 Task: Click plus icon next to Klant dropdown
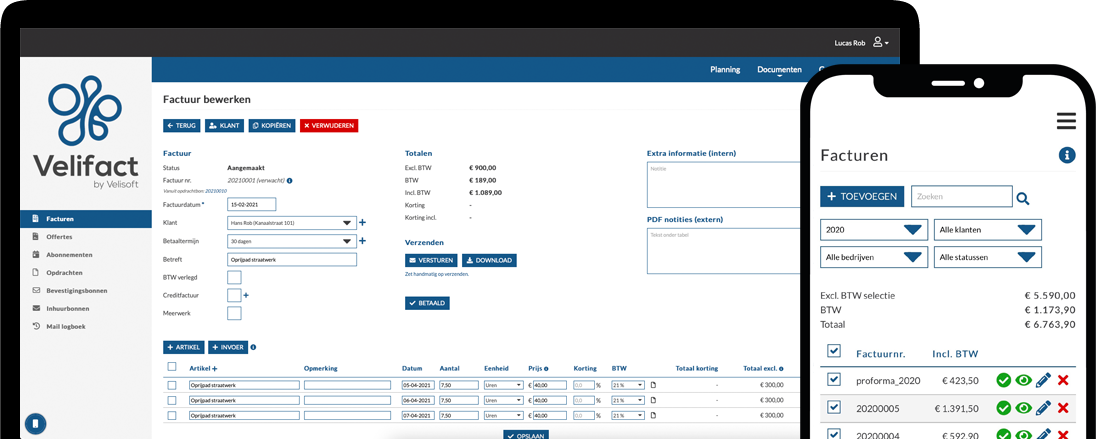click(362, 223)
